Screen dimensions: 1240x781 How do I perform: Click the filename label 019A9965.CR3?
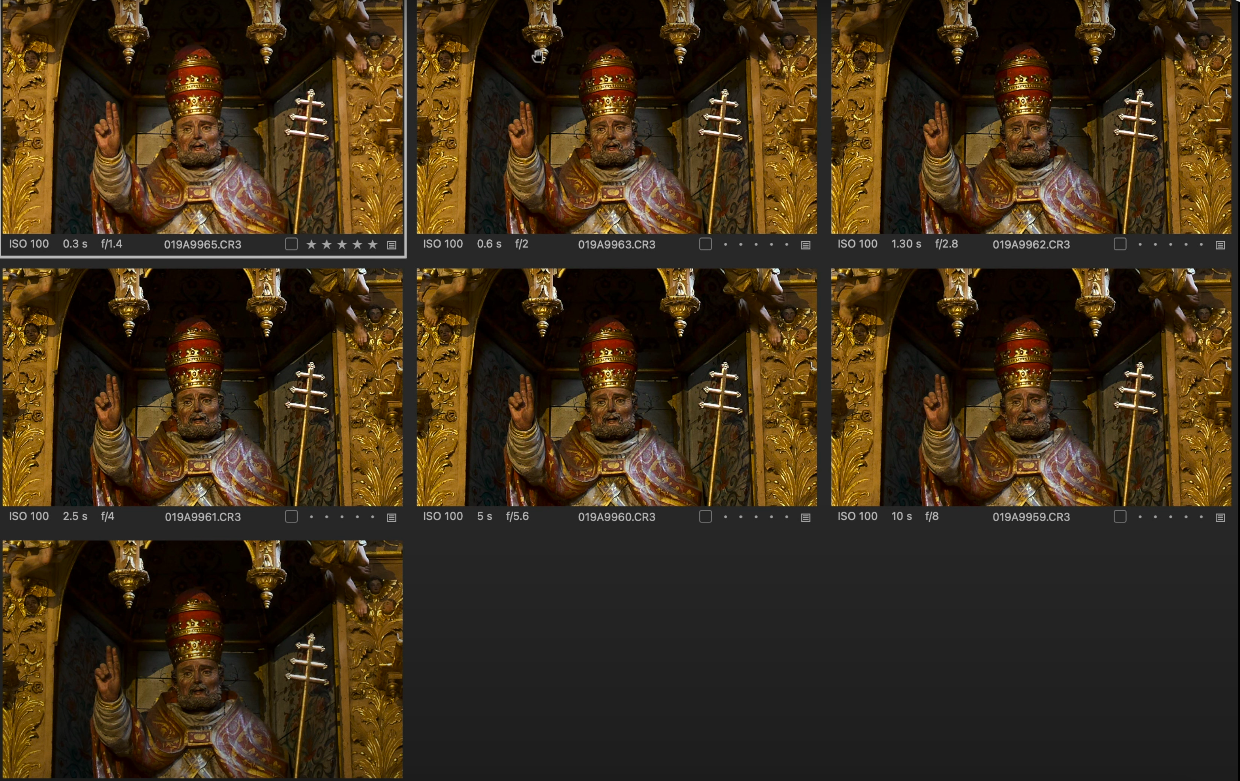click(203, 244)
